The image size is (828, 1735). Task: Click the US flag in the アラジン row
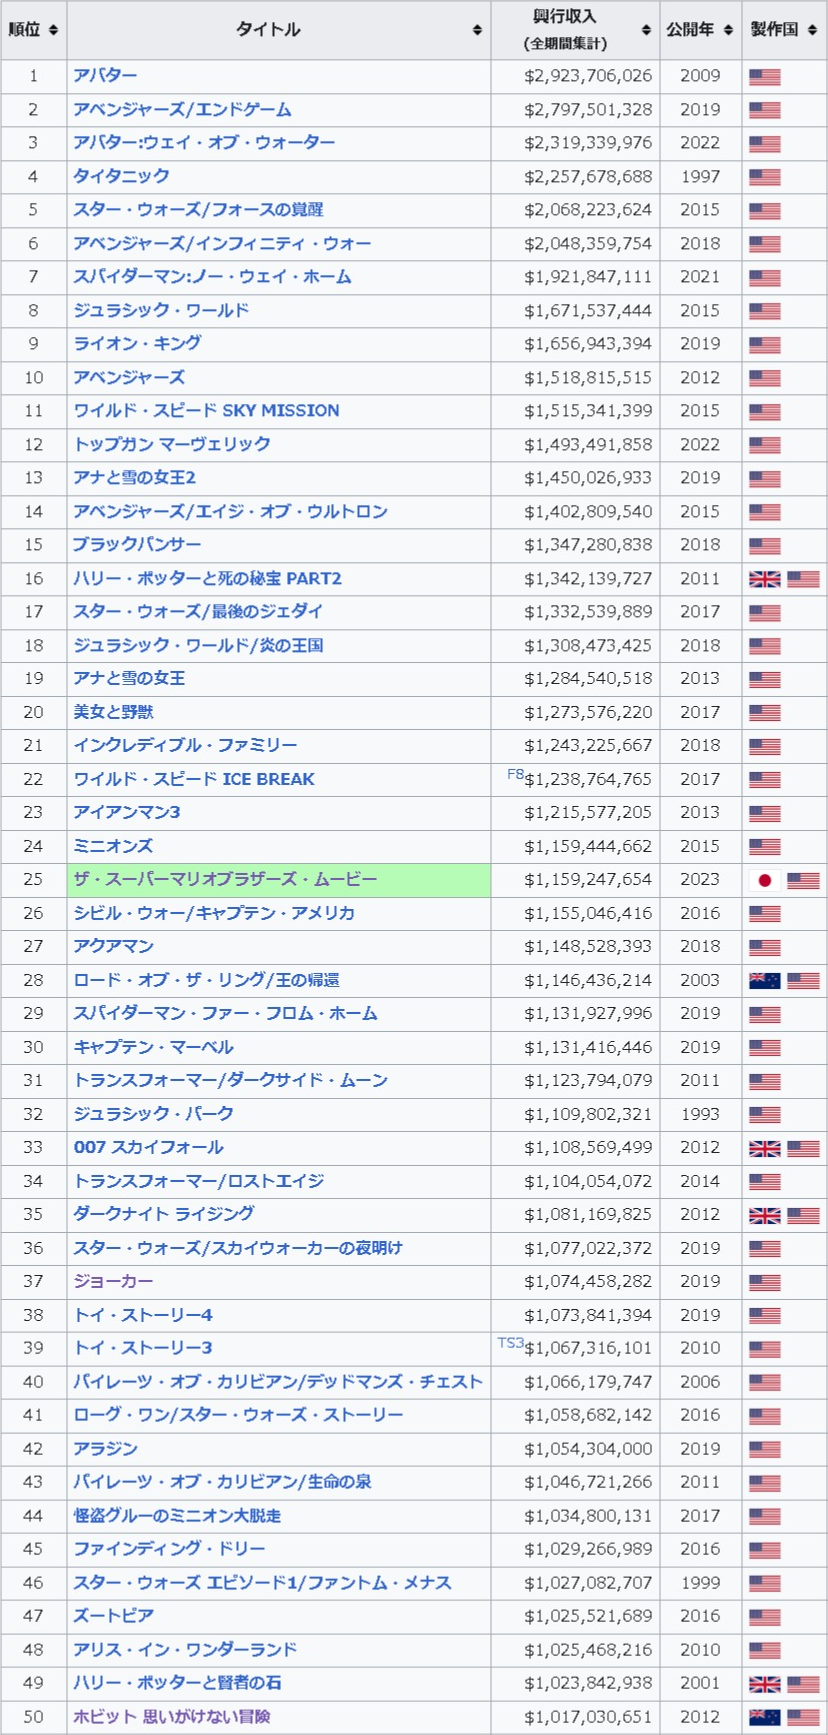765,1449
